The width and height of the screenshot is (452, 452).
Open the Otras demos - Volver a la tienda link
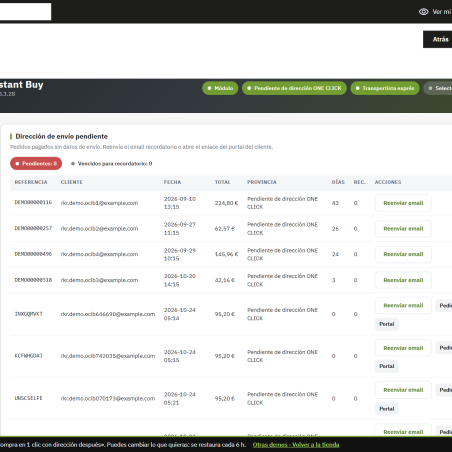(296, 445)
